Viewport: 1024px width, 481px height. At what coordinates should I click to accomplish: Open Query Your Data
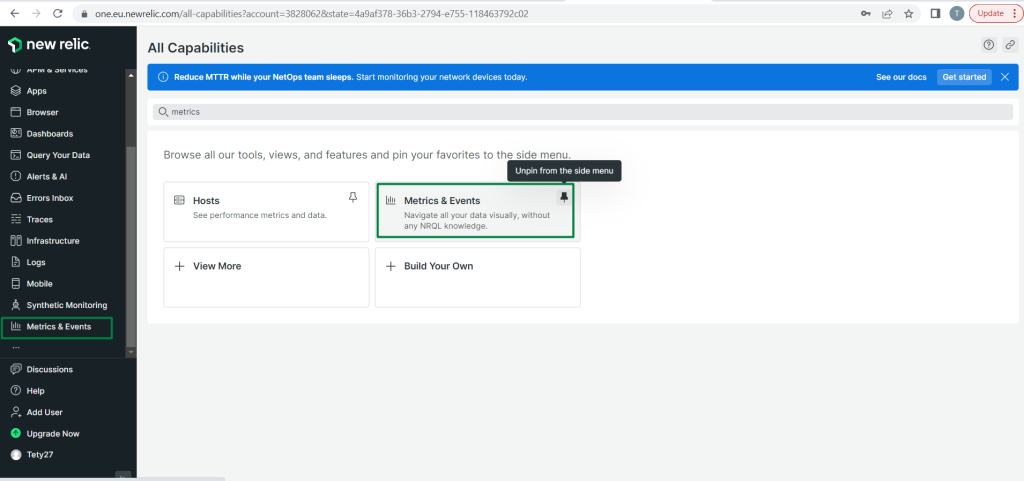click(x=58, y=155)
